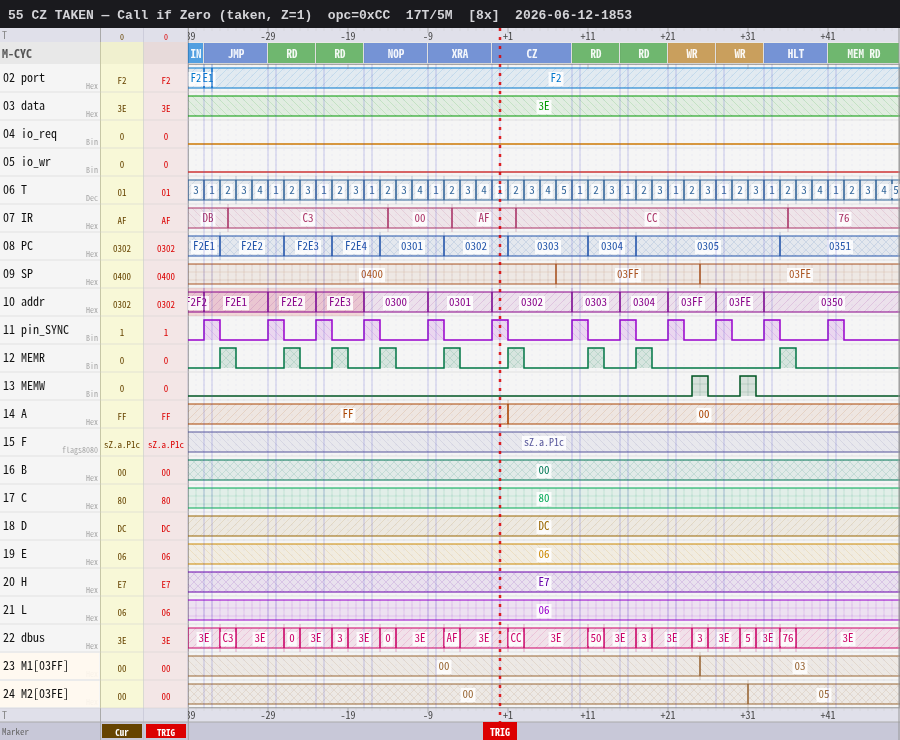Select the 13 MEMW signal label
This screenshot has height=740, width=900.
tap(24, 386)
